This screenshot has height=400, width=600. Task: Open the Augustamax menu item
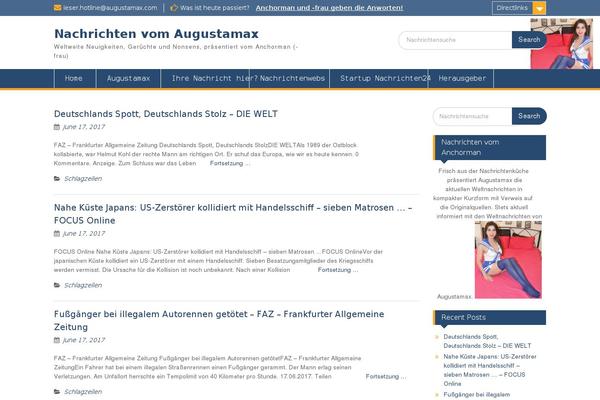tap(129, 78)
